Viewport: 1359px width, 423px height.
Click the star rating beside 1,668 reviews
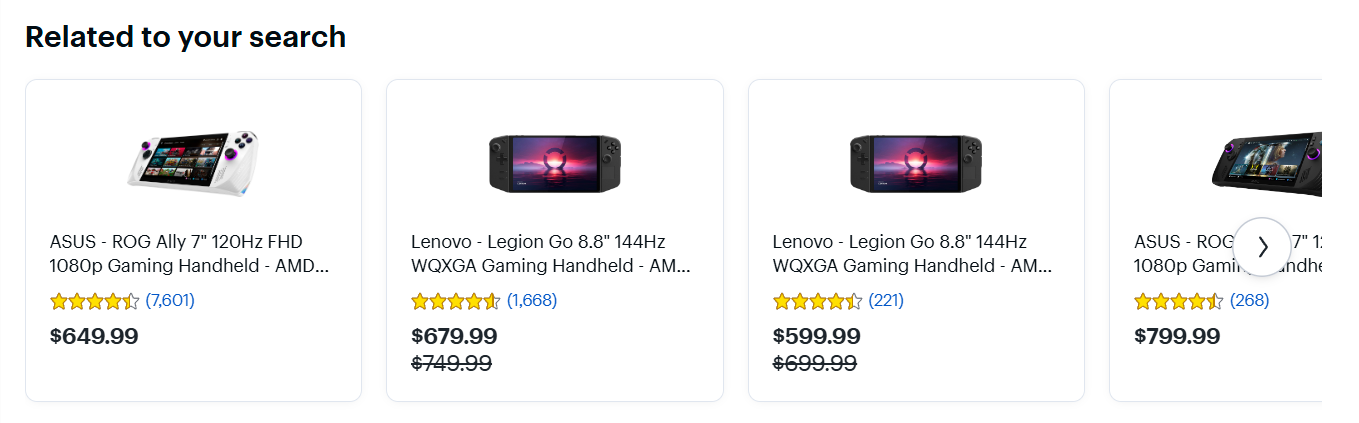456,301
